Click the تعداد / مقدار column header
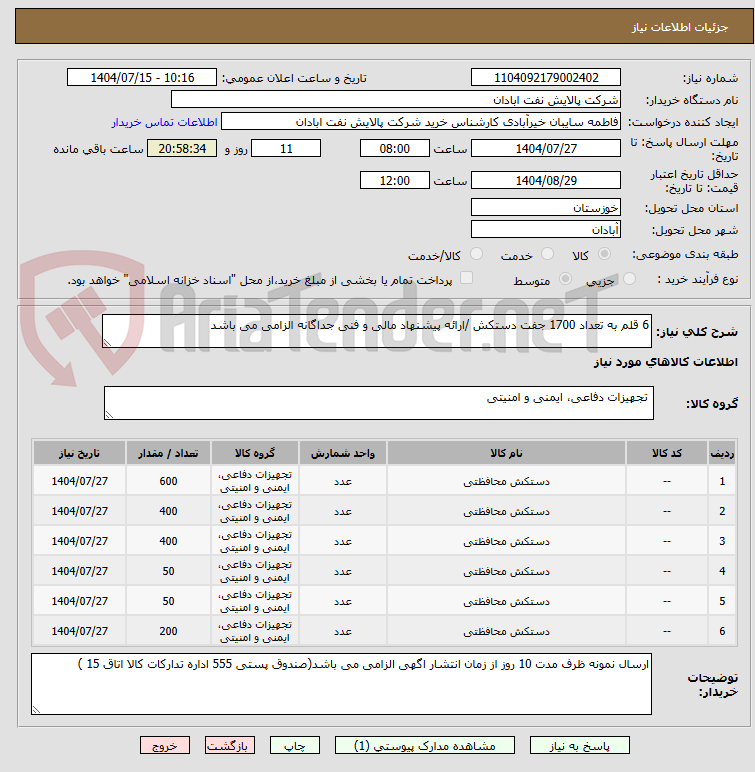 point(168,452)
